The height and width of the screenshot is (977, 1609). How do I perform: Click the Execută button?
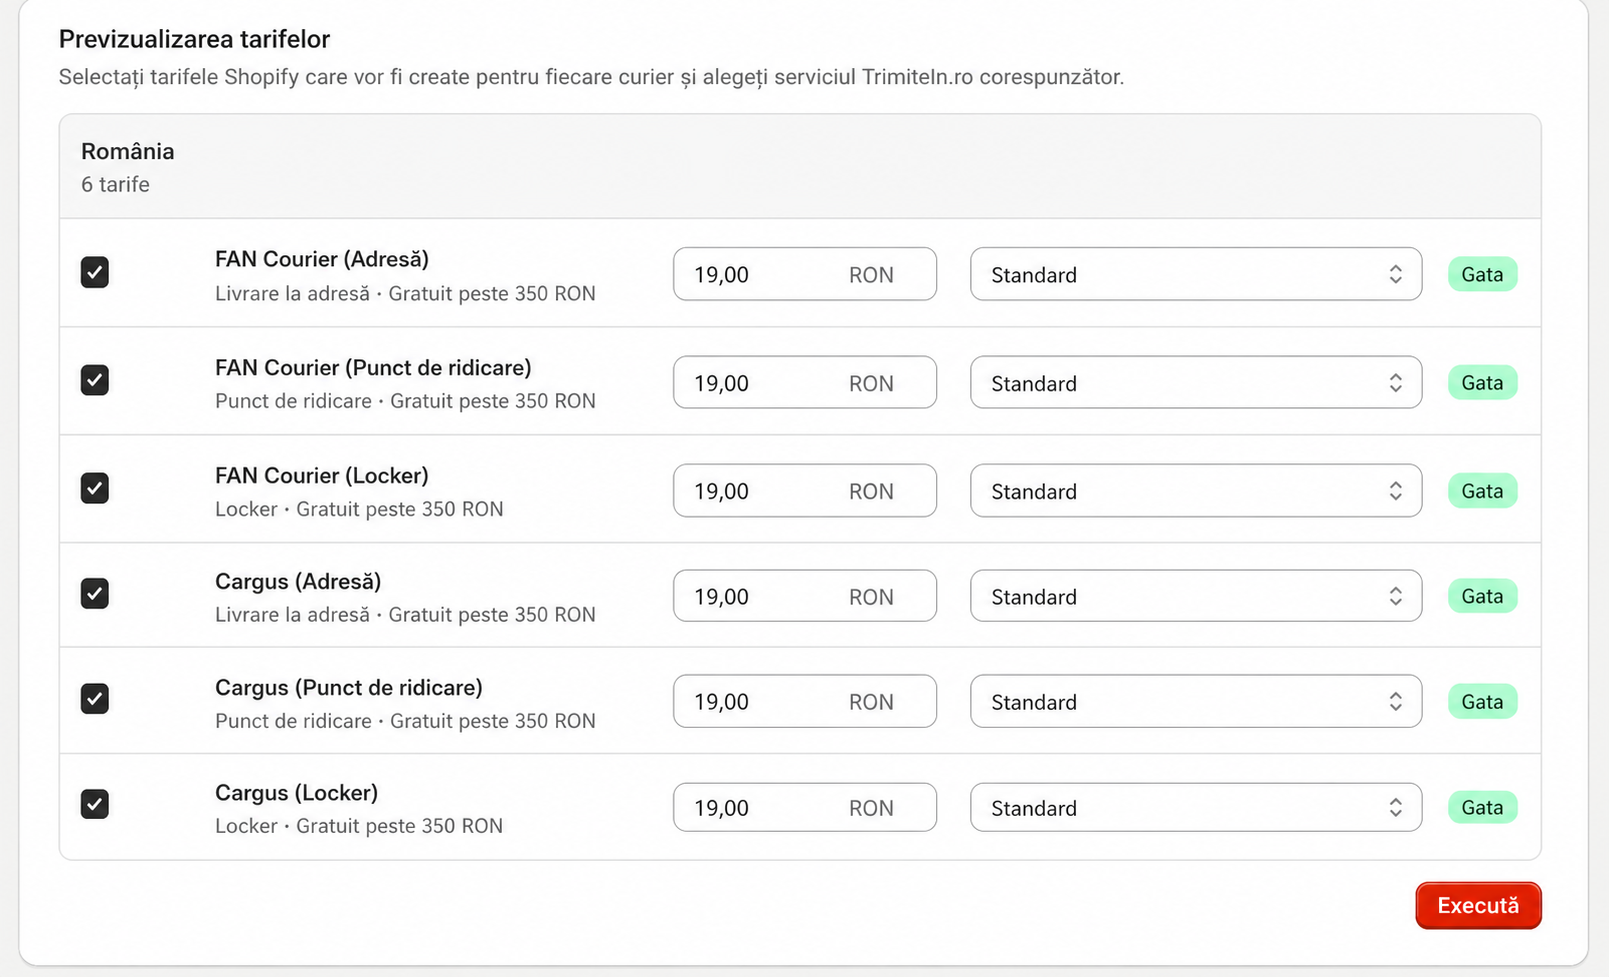tap(1478, 905)
